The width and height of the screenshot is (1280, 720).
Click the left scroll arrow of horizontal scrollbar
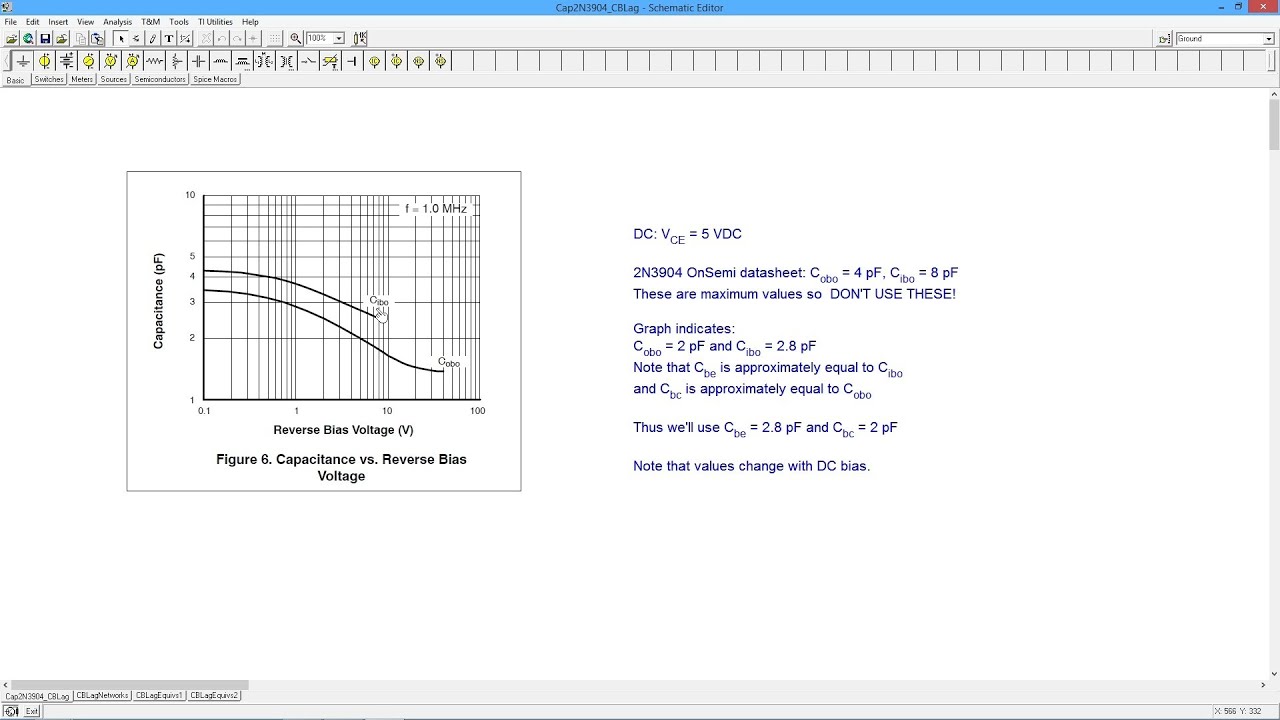point(5,685)
